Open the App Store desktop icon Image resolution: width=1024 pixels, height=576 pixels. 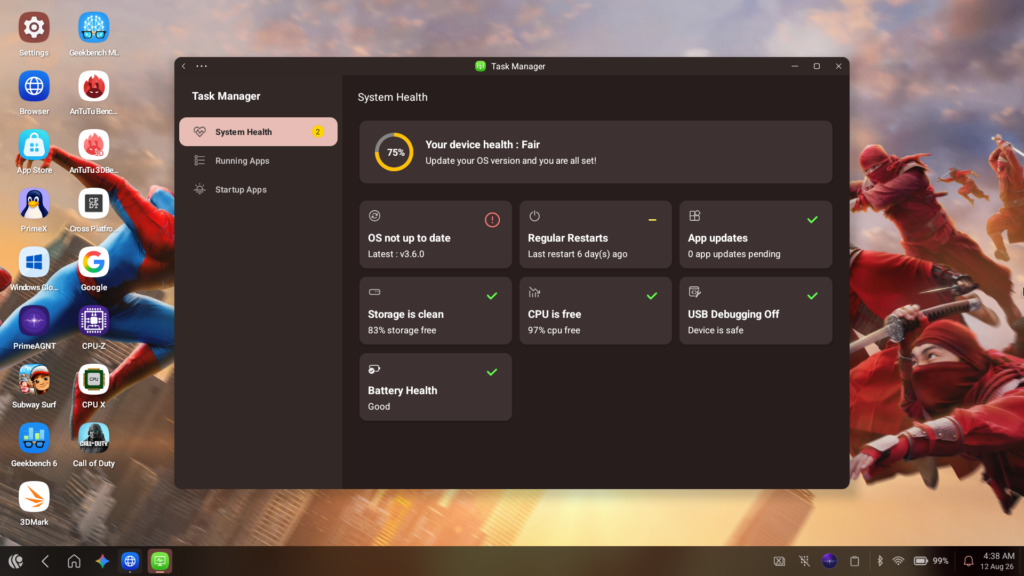point(34,145)
